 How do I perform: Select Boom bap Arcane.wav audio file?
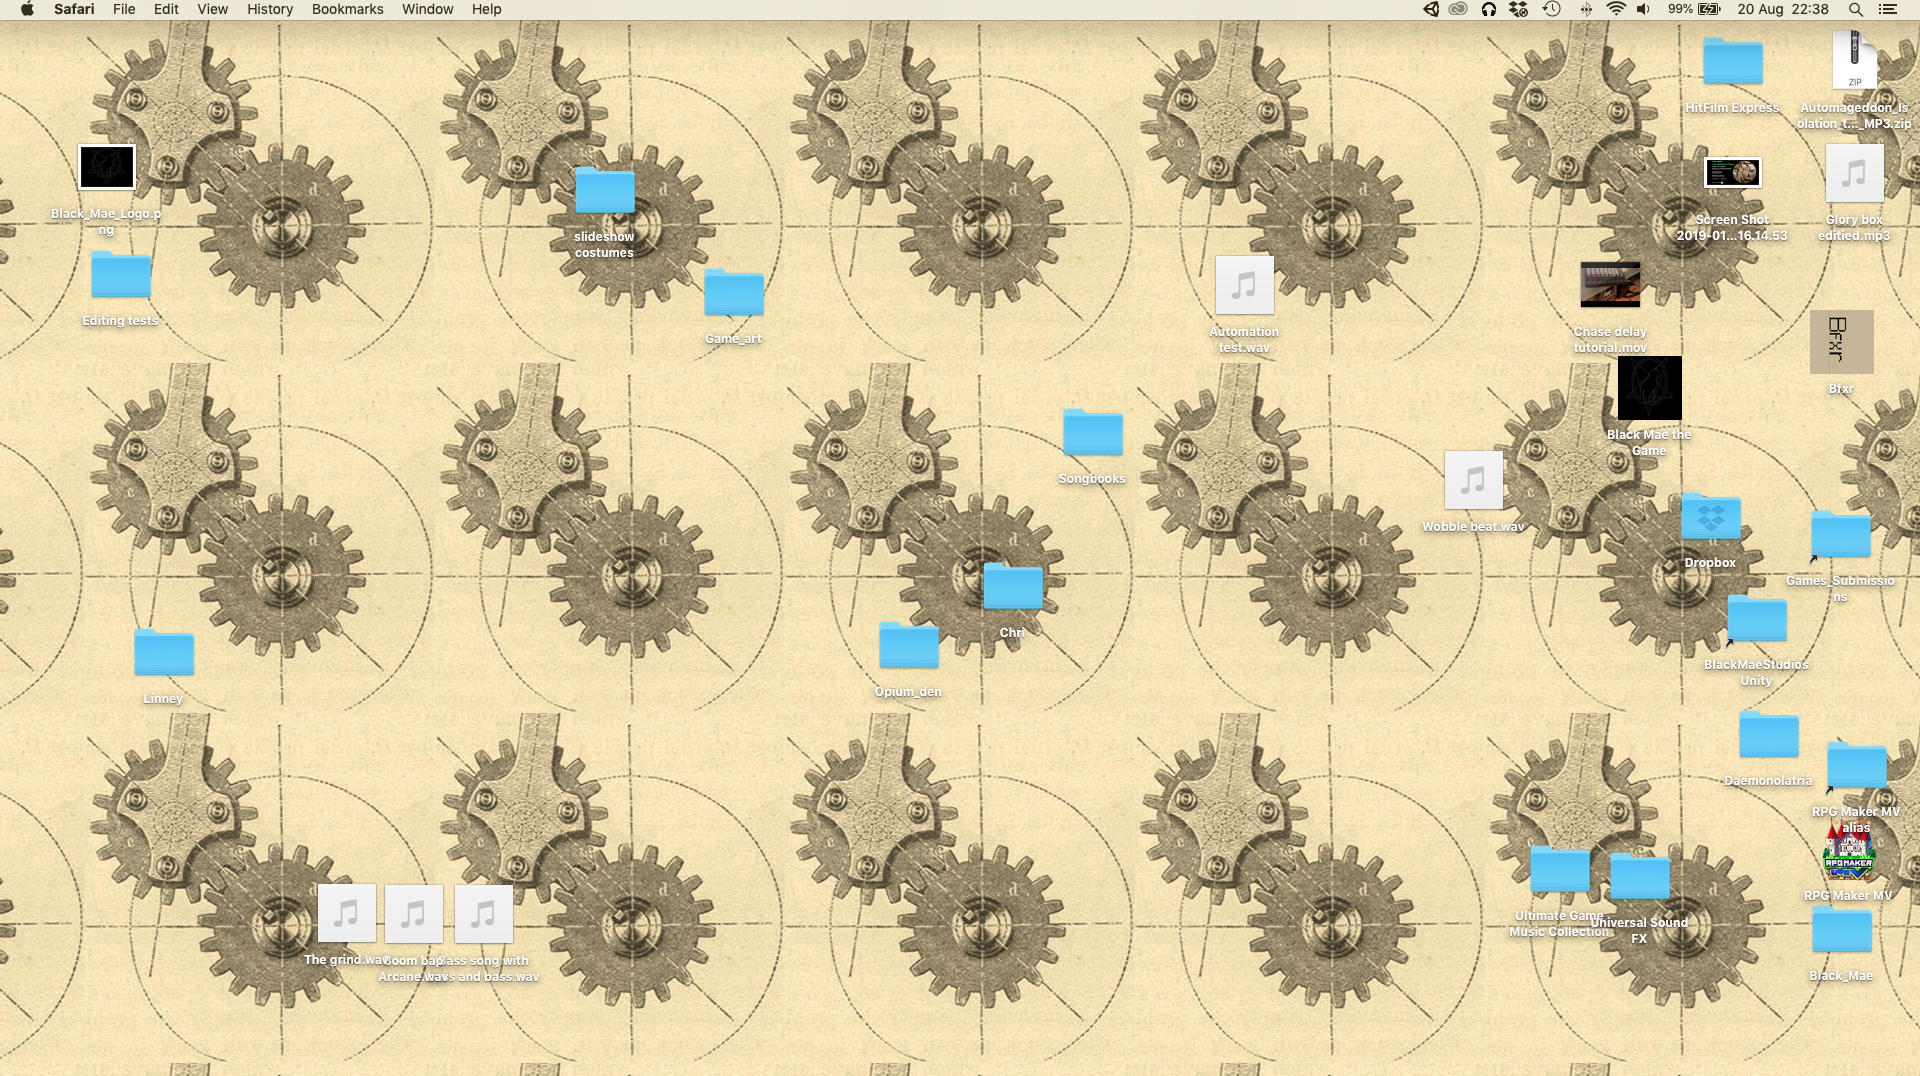point(414,914)
